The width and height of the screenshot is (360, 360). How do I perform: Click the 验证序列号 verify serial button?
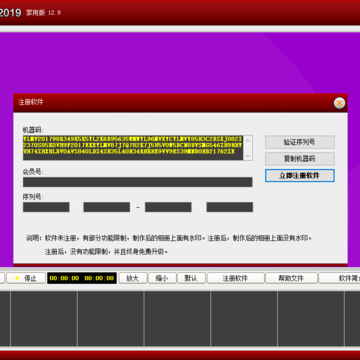pyautogui.click(x=300, y=142)
